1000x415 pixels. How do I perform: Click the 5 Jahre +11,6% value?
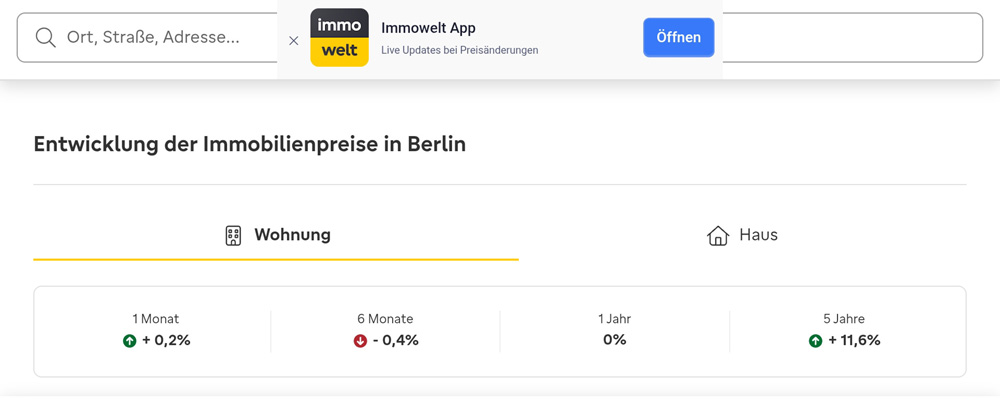pyautogui.click(x=854, y=340)
